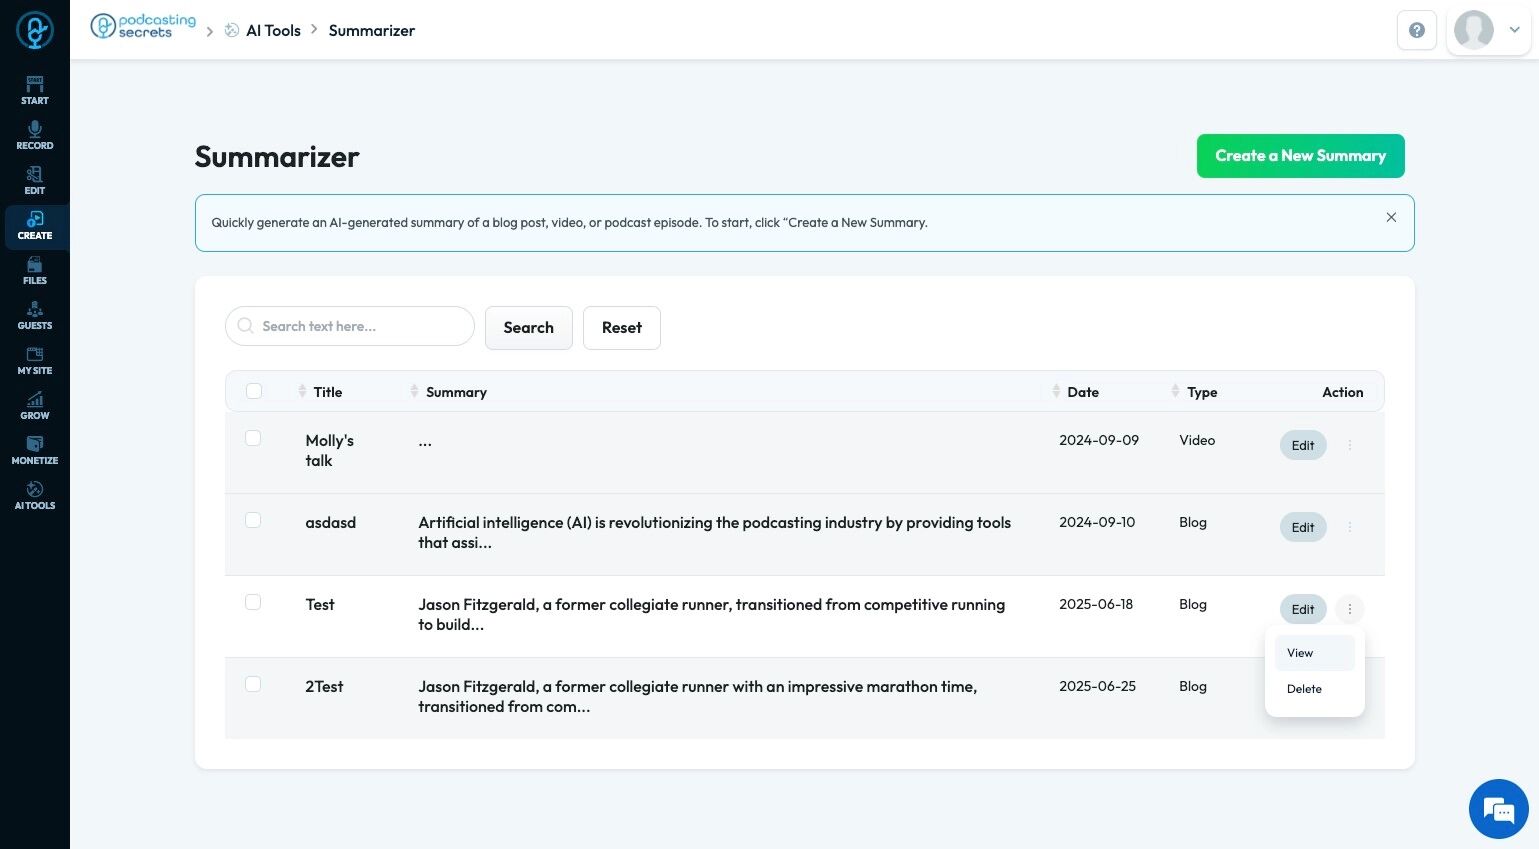Open the Edit section in sidebar
This screenshot has height=849, width=1539.
pyautogui.click(x=35, y=181)
